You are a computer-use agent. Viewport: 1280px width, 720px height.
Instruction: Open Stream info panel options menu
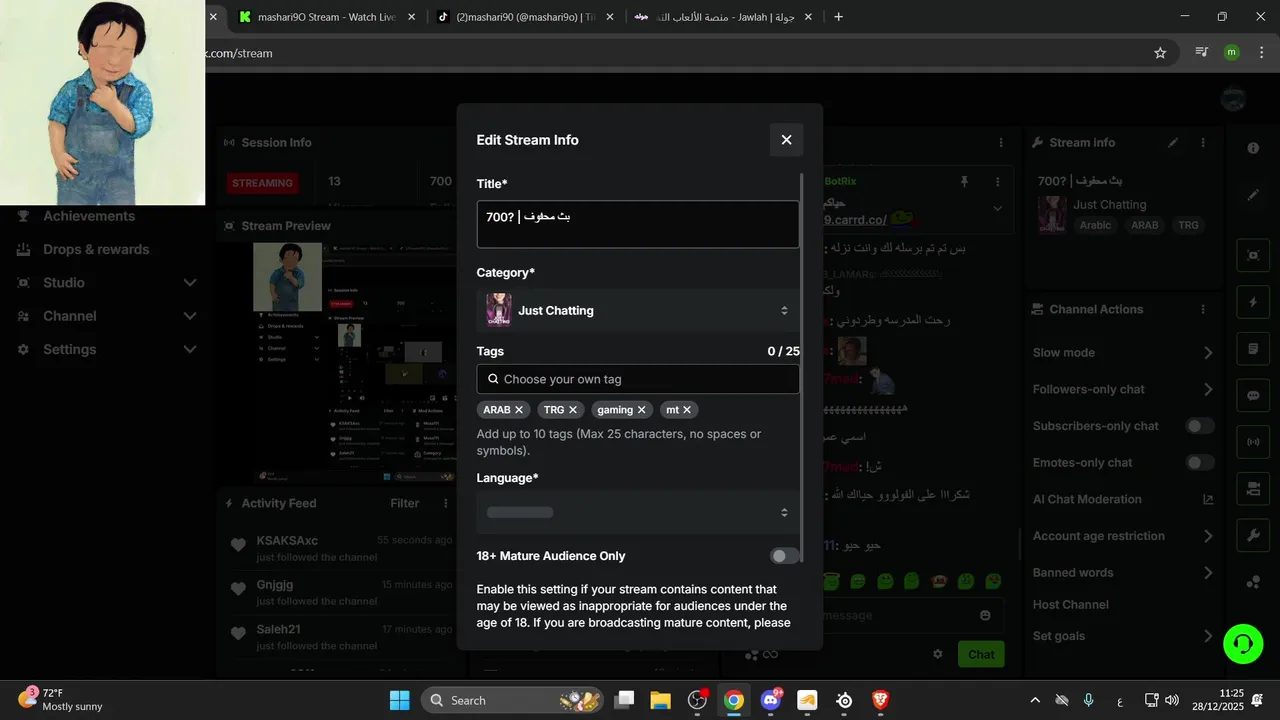coord(1203,143)
